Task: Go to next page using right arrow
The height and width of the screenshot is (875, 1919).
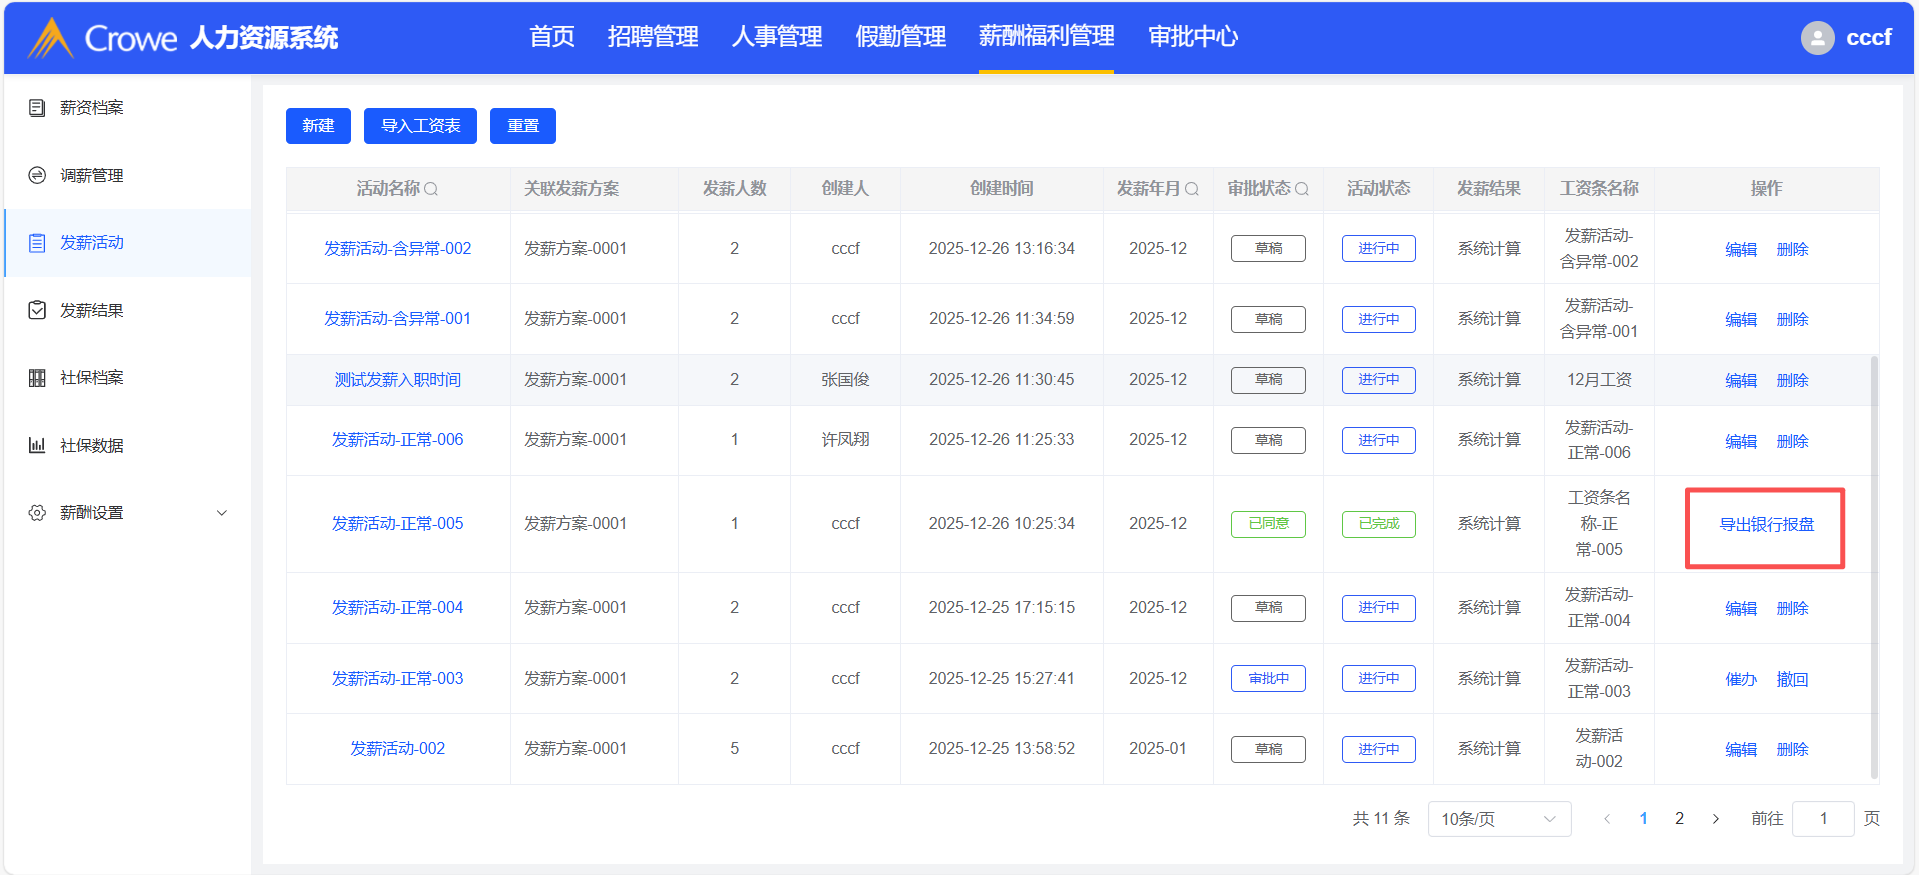Action: click(x=1716, y=819)
